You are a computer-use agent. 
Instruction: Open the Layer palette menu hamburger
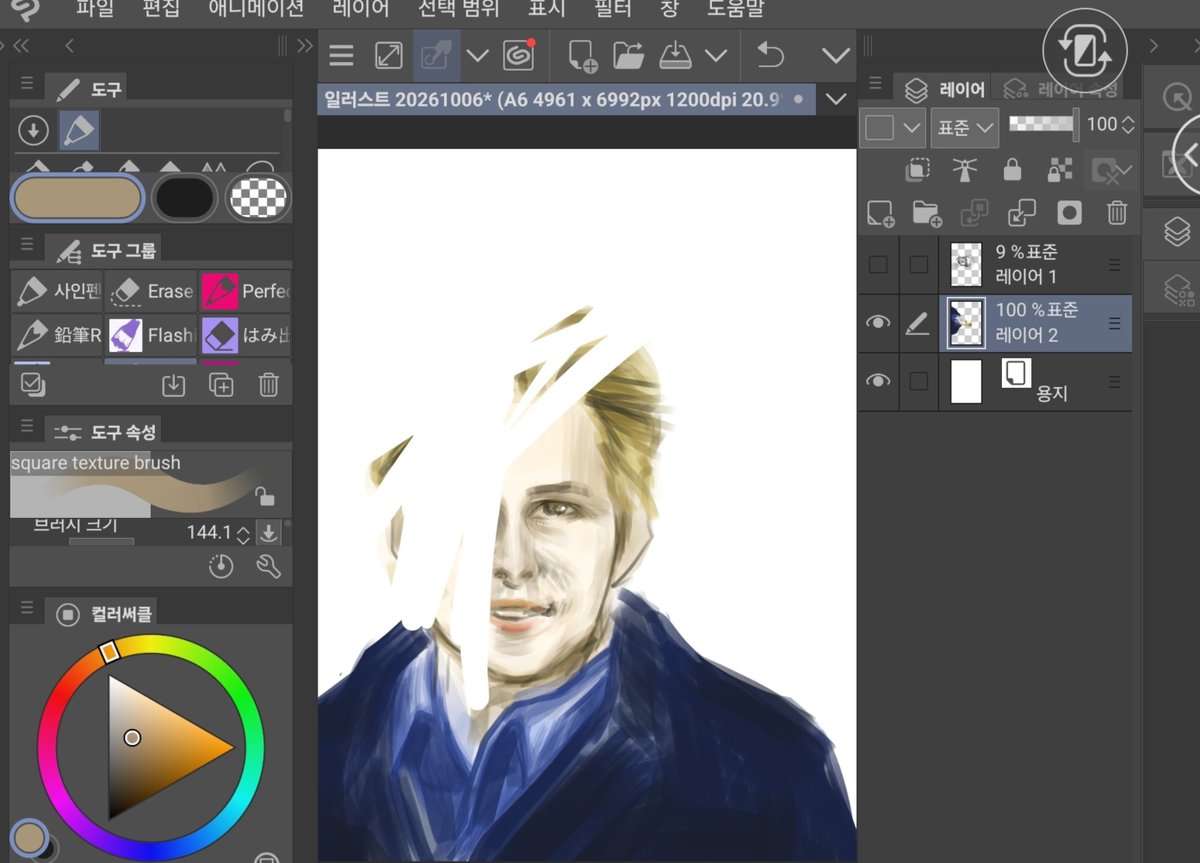point(875,84)
